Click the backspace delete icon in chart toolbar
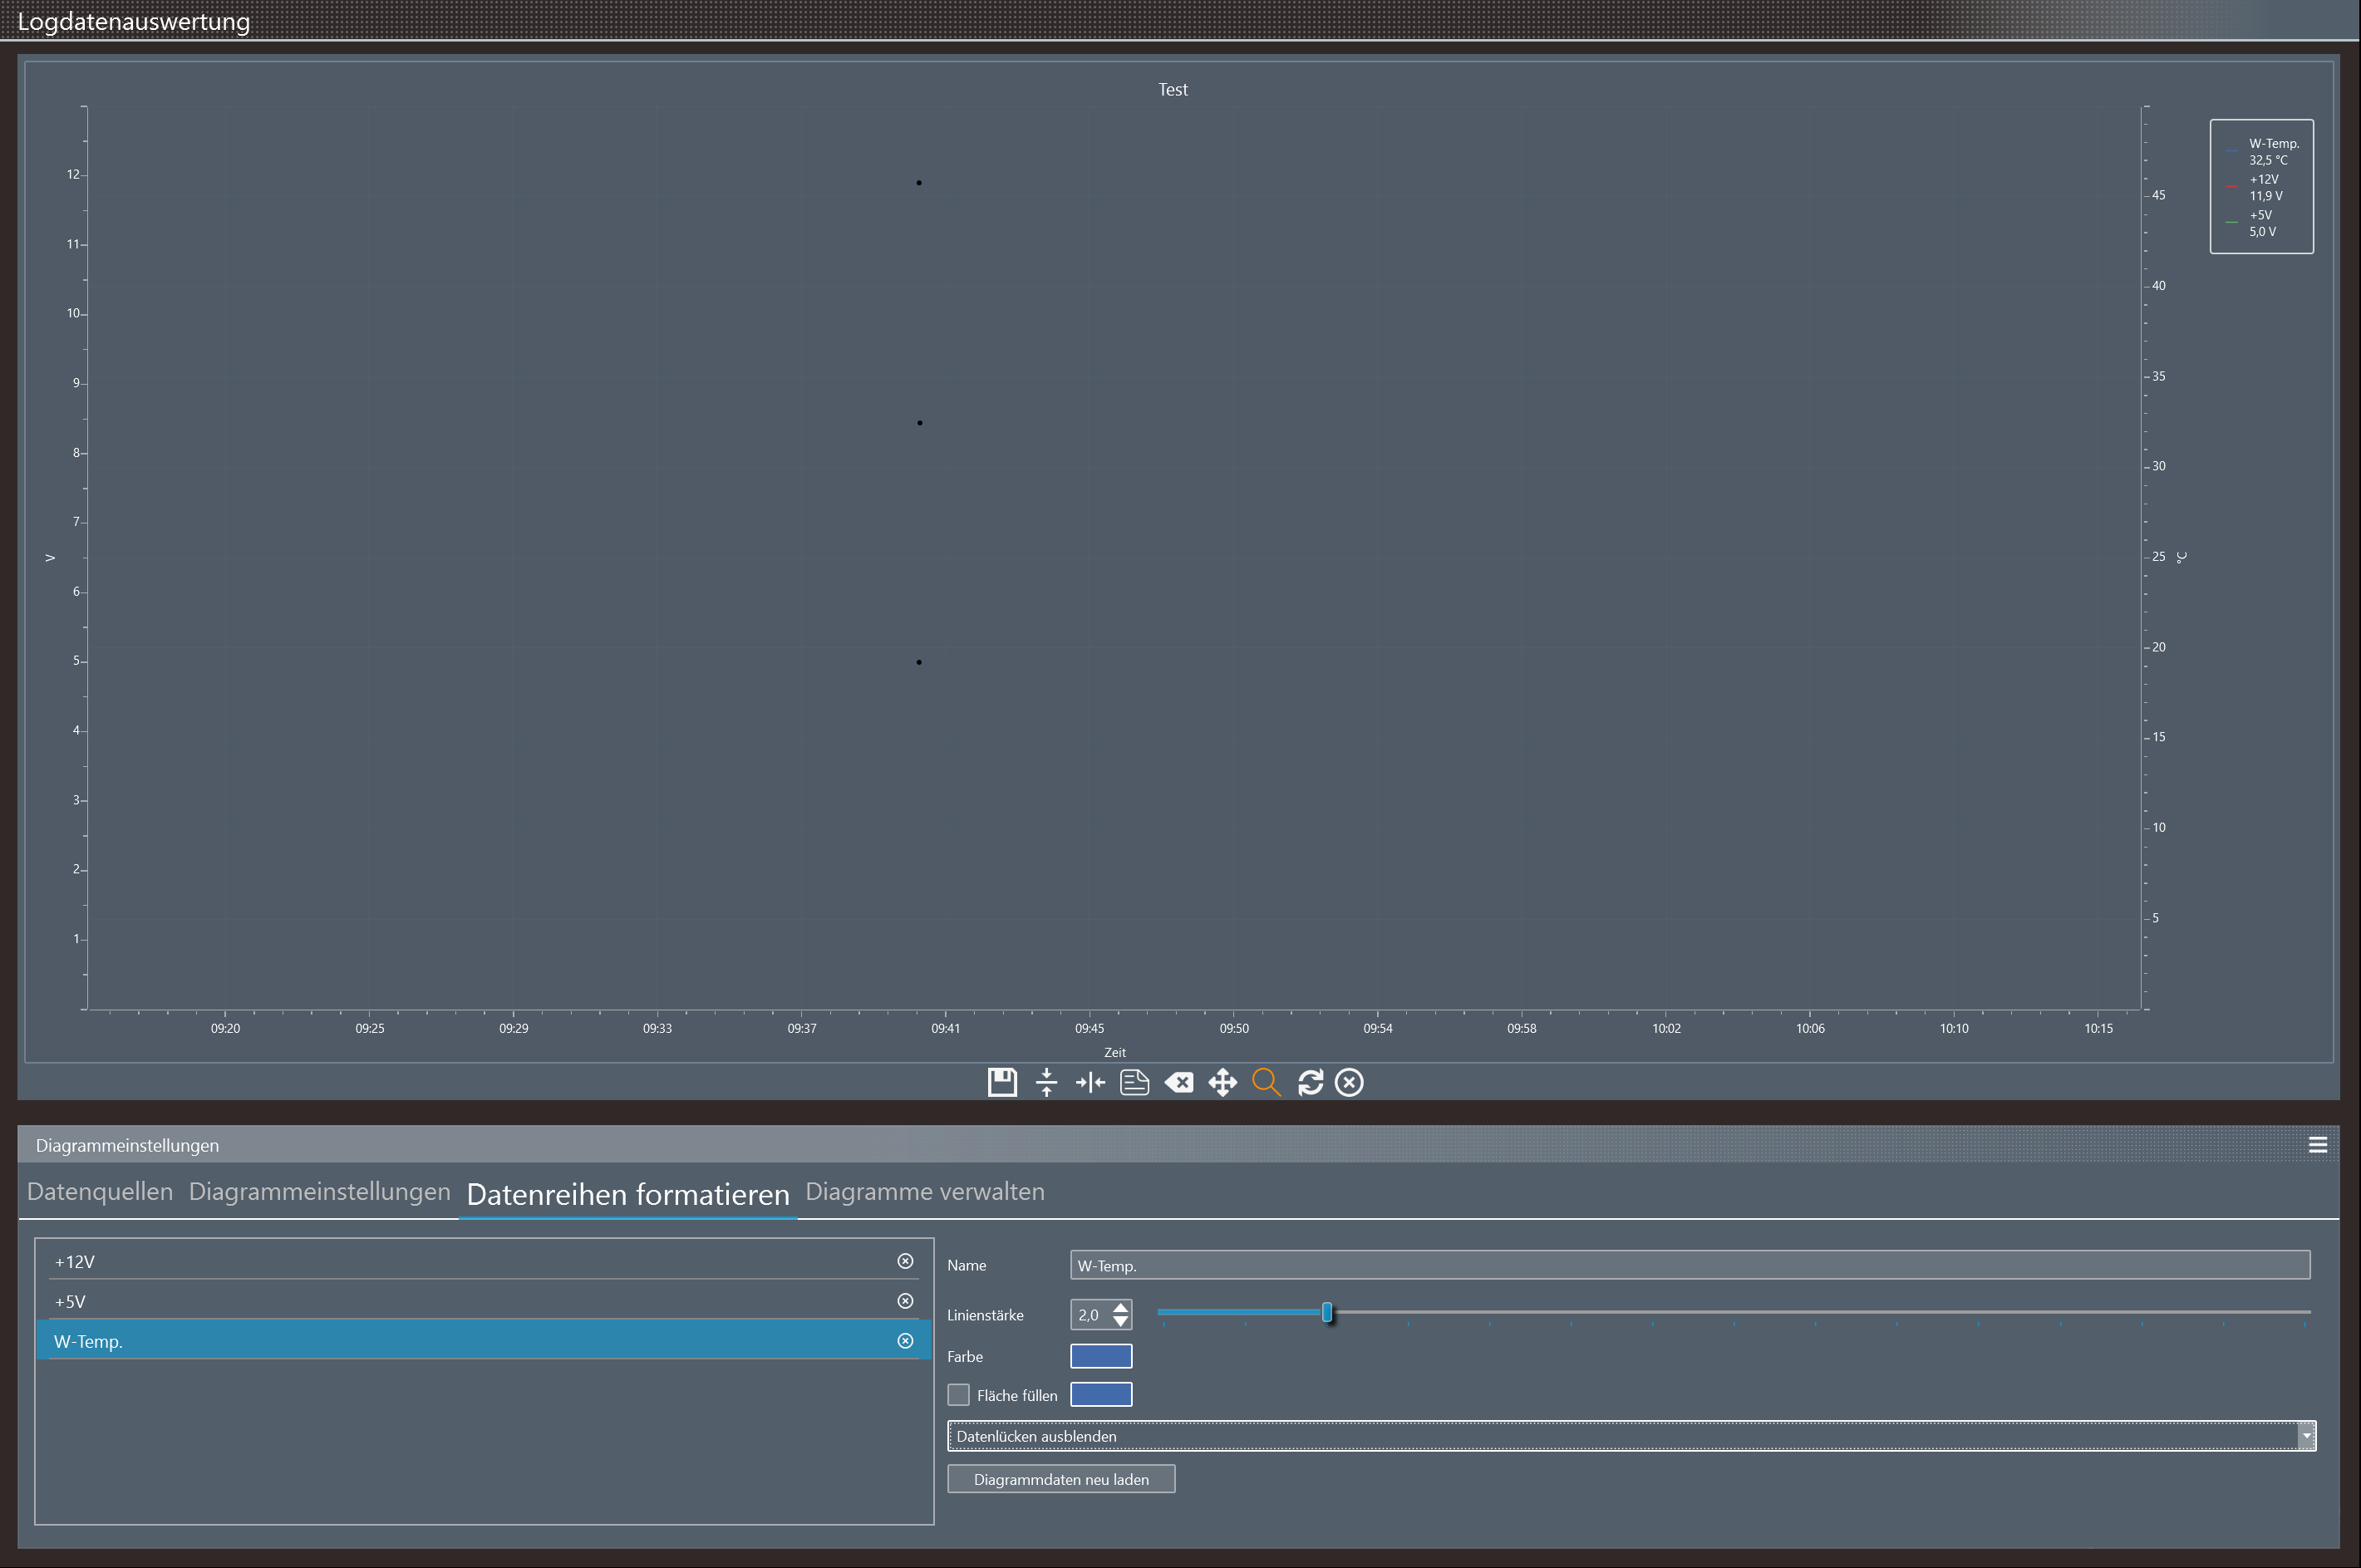2361x1568 pixels. [1179, 1082]
